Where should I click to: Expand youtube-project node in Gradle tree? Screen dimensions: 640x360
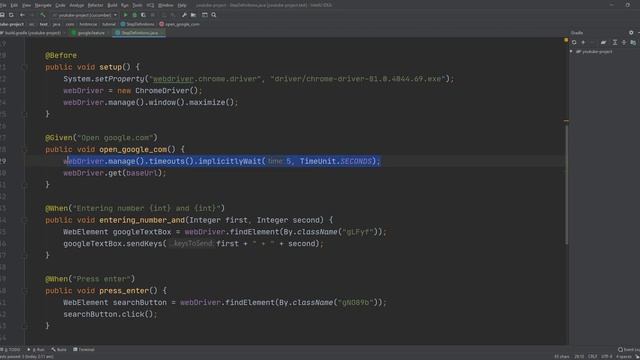tap(571, 52)
